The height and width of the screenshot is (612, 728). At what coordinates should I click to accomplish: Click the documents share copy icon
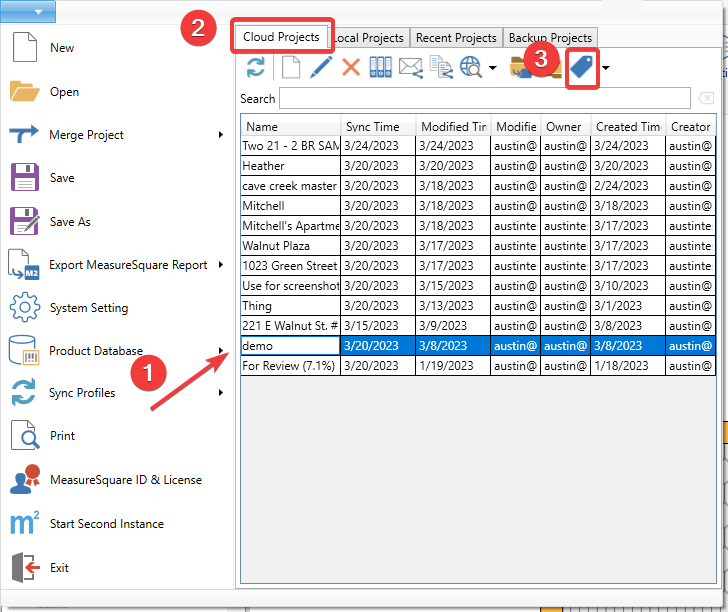click(441, 67)
